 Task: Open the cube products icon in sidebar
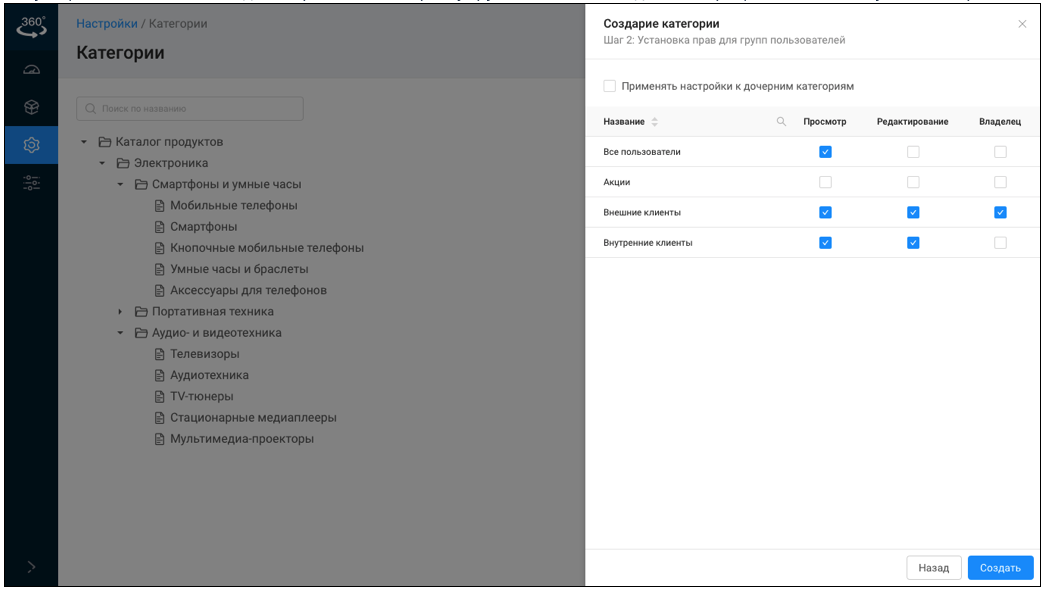coord(31,107)
